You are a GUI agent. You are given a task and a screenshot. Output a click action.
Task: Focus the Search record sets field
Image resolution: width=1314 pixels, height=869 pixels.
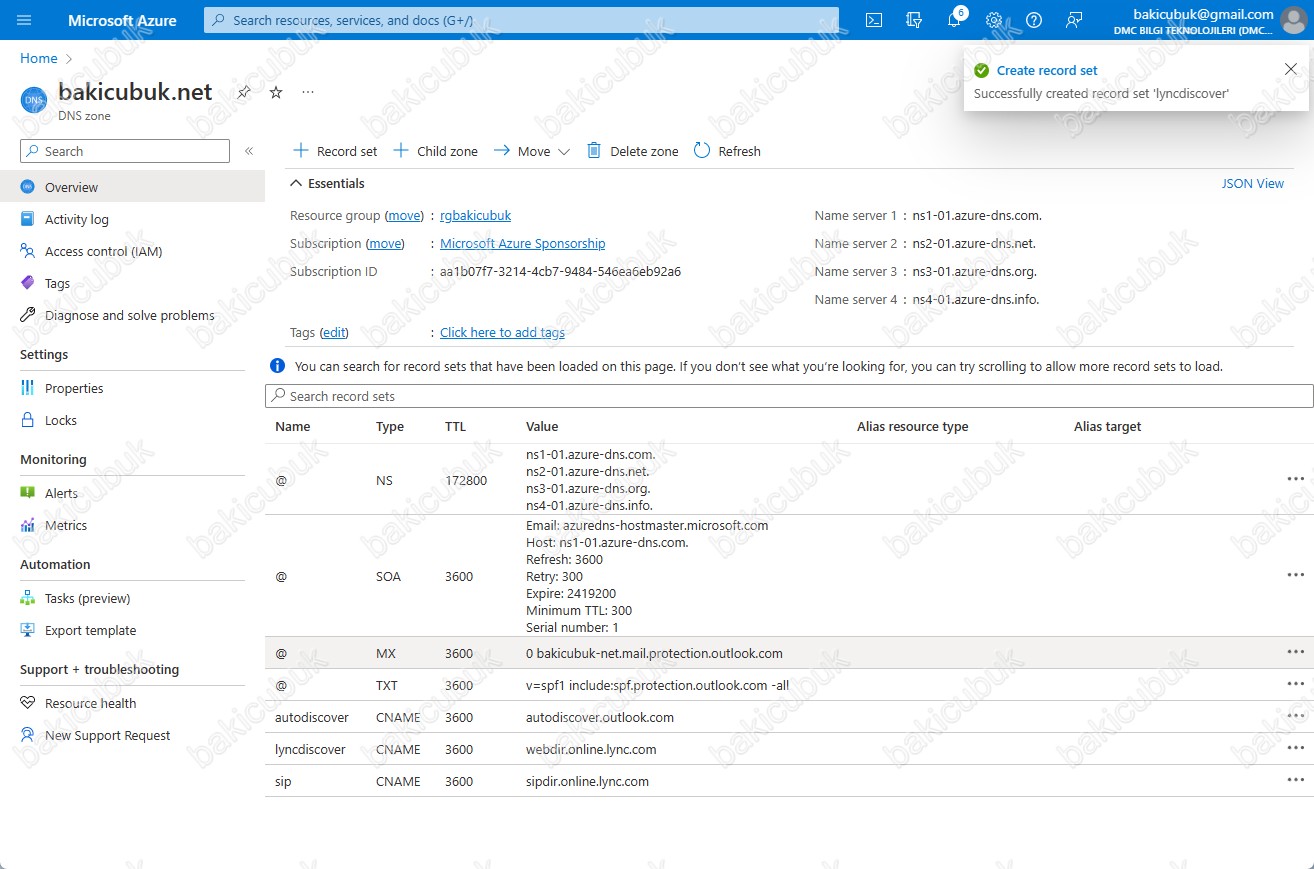(789, 396)
